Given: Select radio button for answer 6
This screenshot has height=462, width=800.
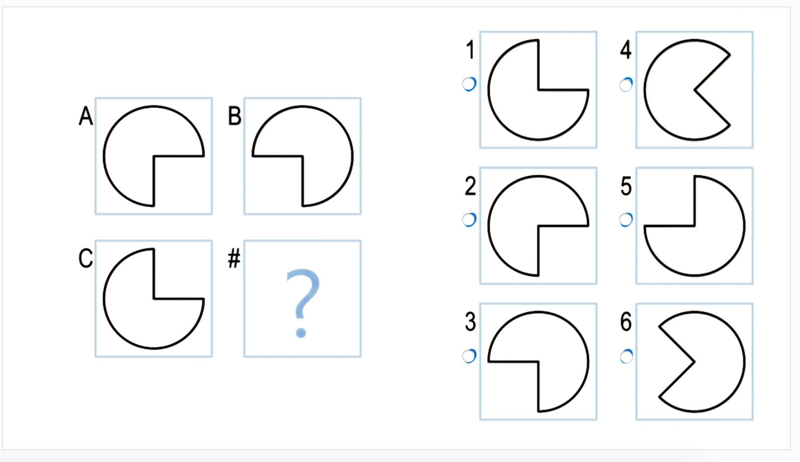Looking at the screenshot, I should (x=626, y=356).
